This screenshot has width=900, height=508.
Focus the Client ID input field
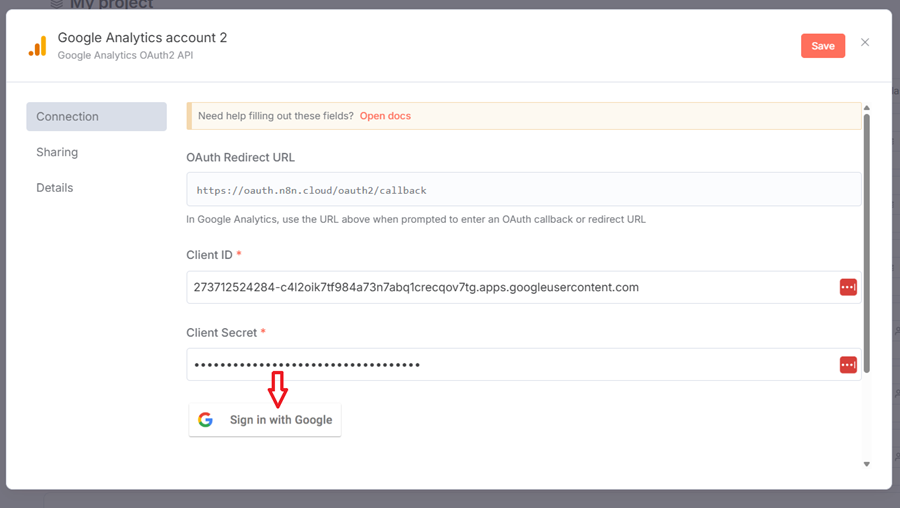click(510, 287)
